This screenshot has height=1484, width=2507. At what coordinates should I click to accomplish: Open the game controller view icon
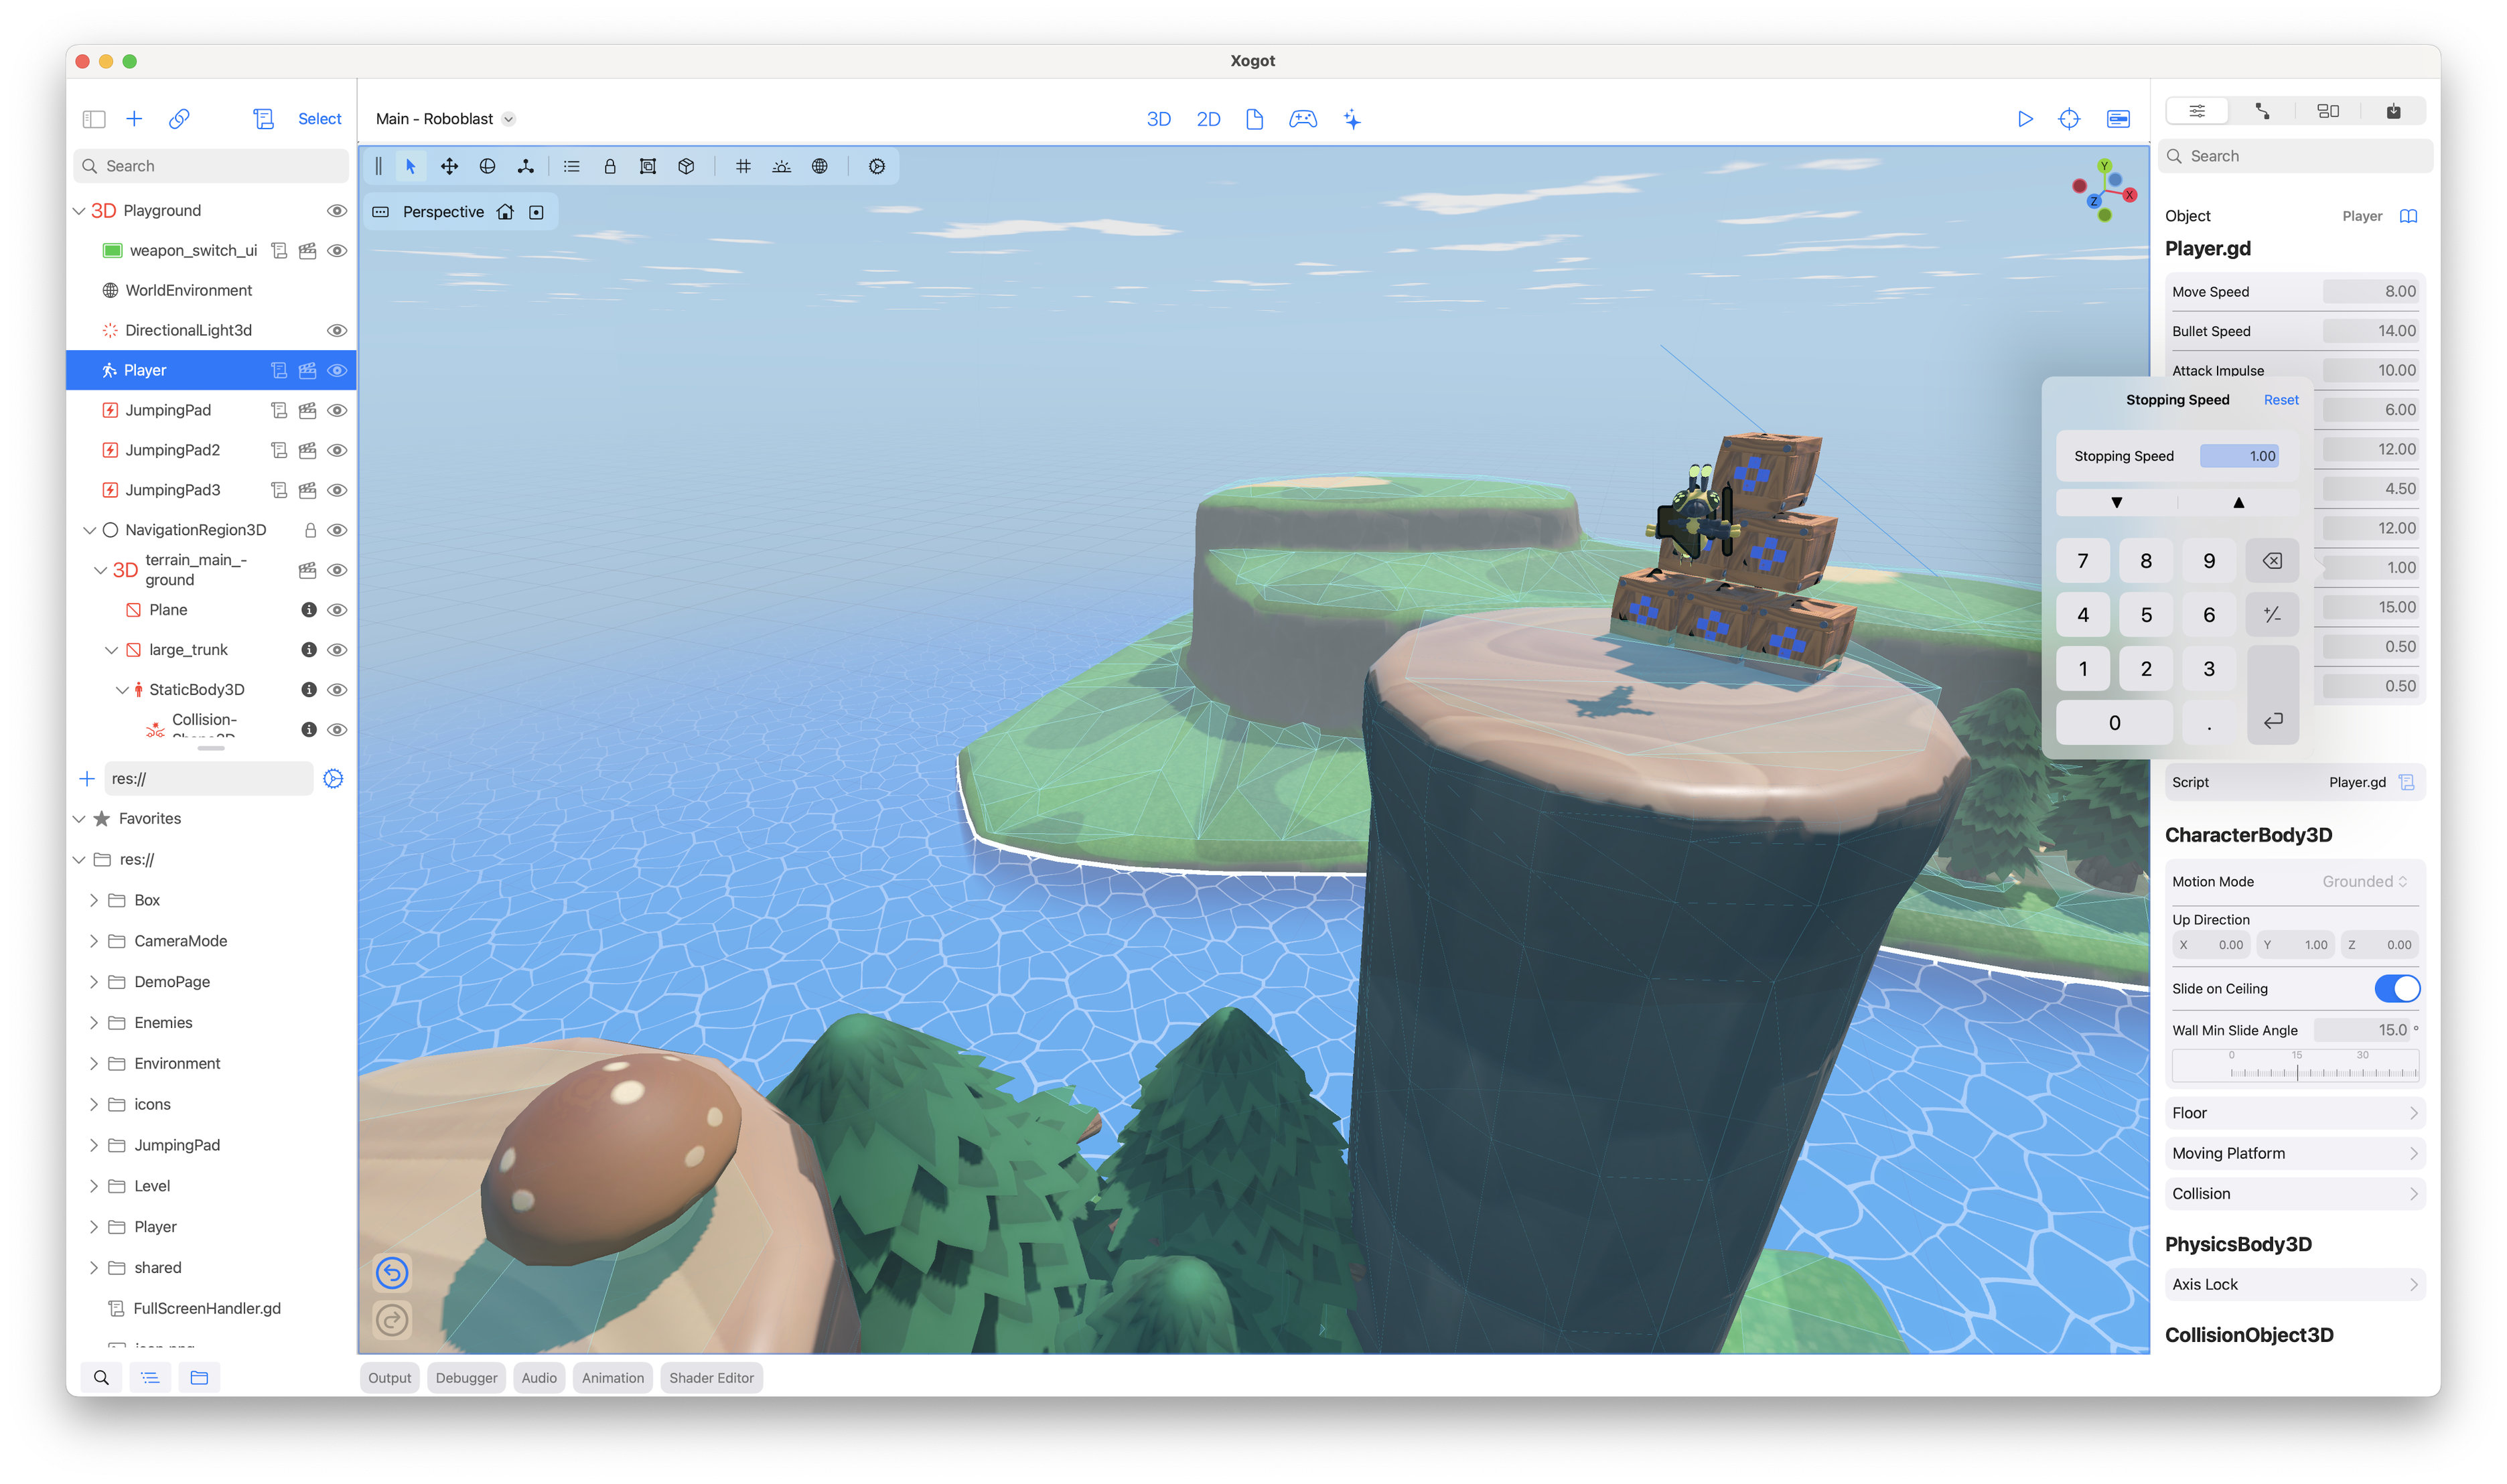1302,119
